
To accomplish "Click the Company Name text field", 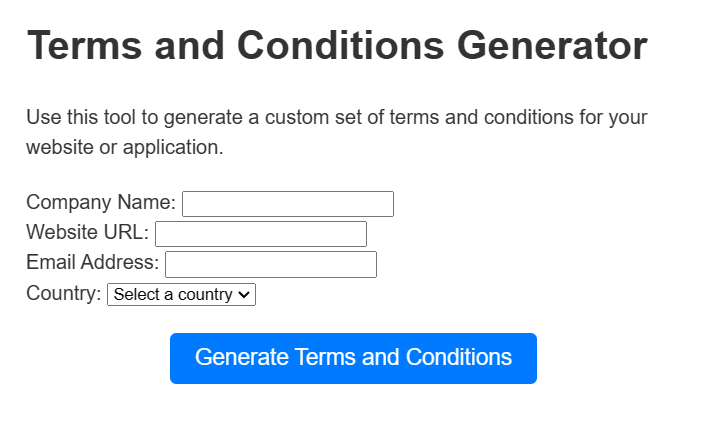I will coord(287,204).
